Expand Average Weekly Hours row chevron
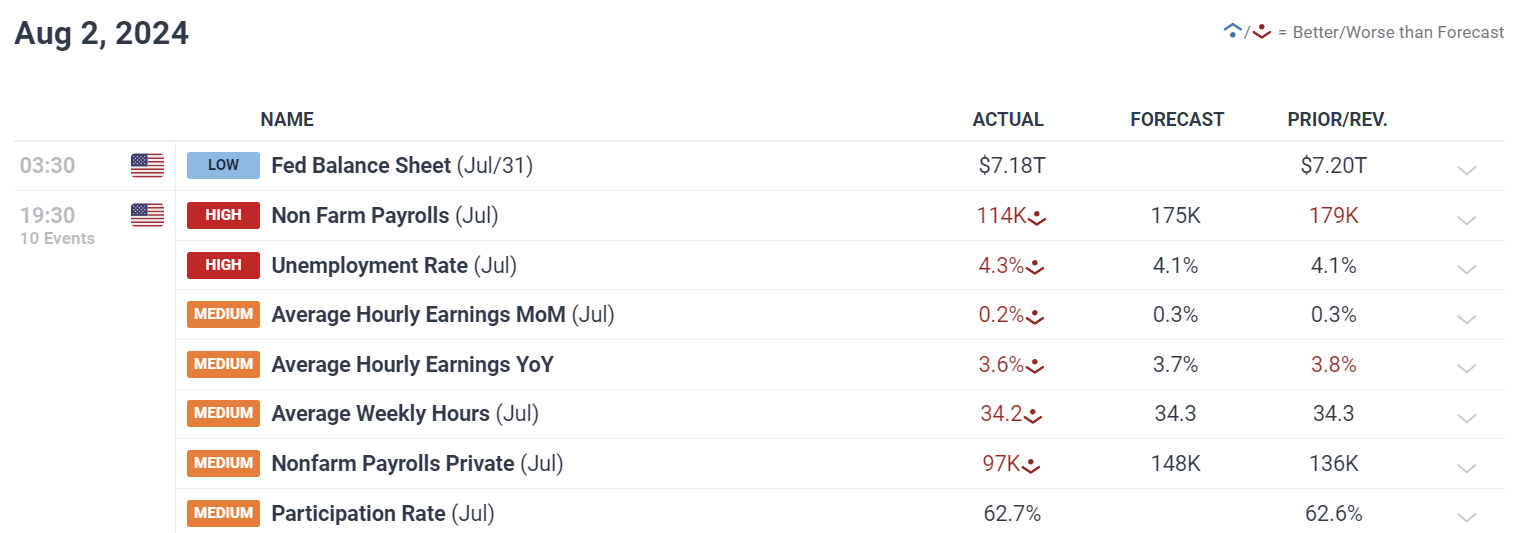This screenshot has width=1525, height=533. pyautogui.click(x=1467, y=417)
